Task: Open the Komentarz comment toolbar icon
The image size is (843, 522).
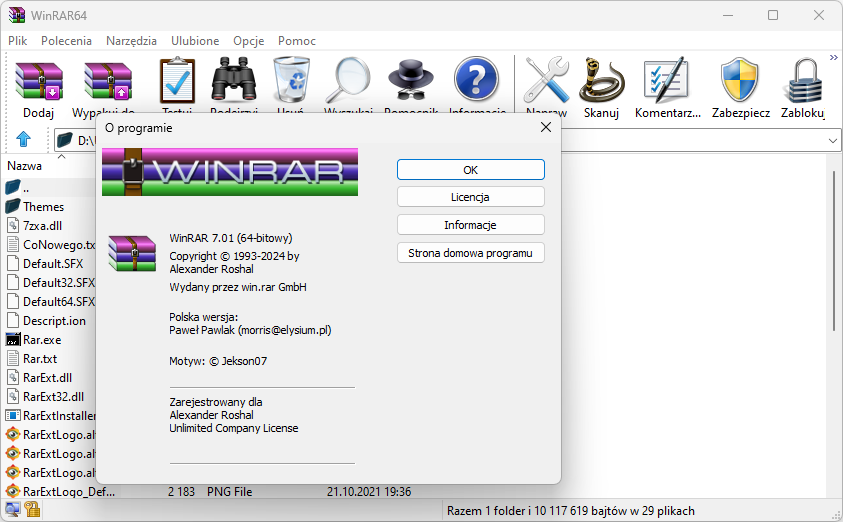Action: pyautogui.click(x=667, y=80)
